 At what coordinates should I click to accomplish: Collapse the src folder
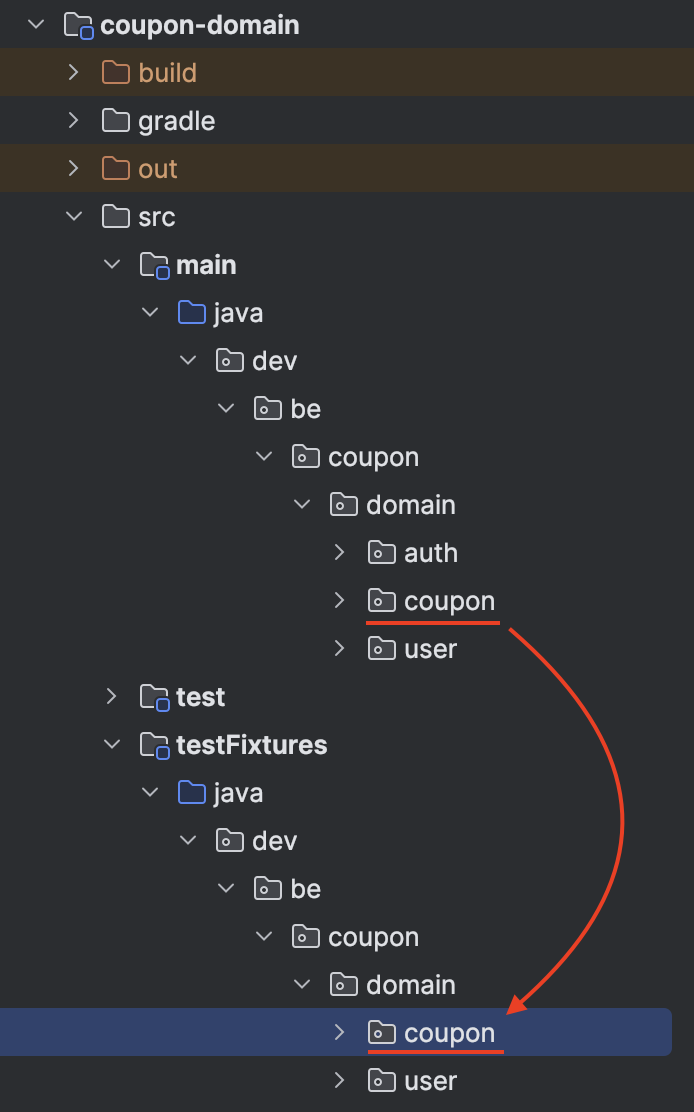click(73, 216)
